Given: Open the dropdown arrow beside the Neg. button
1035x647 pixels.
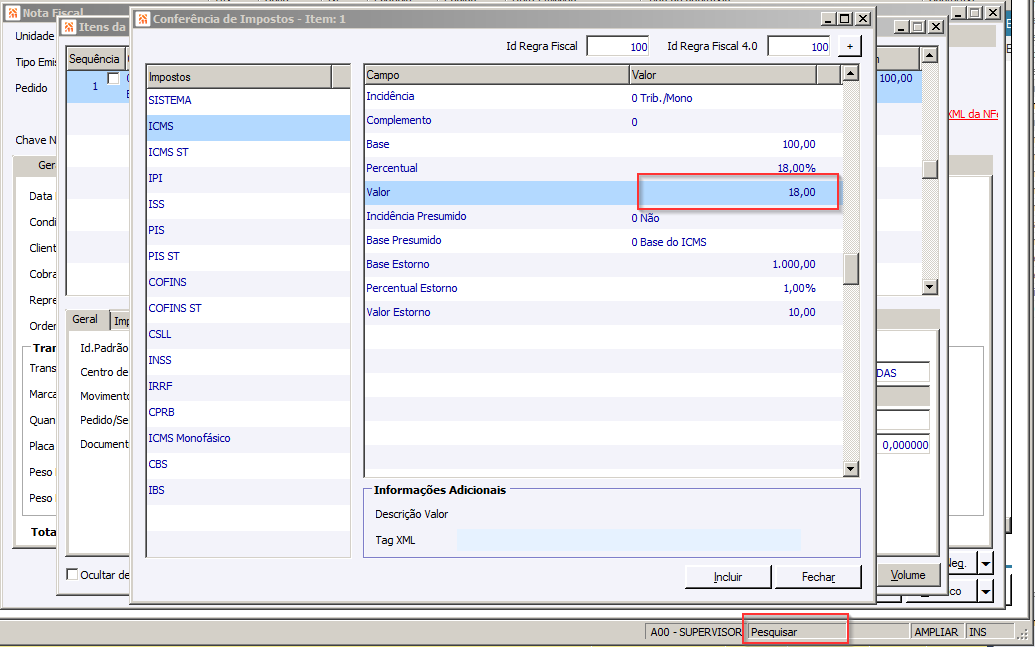Looking at the screenshot, I should [x=985, y=564].
